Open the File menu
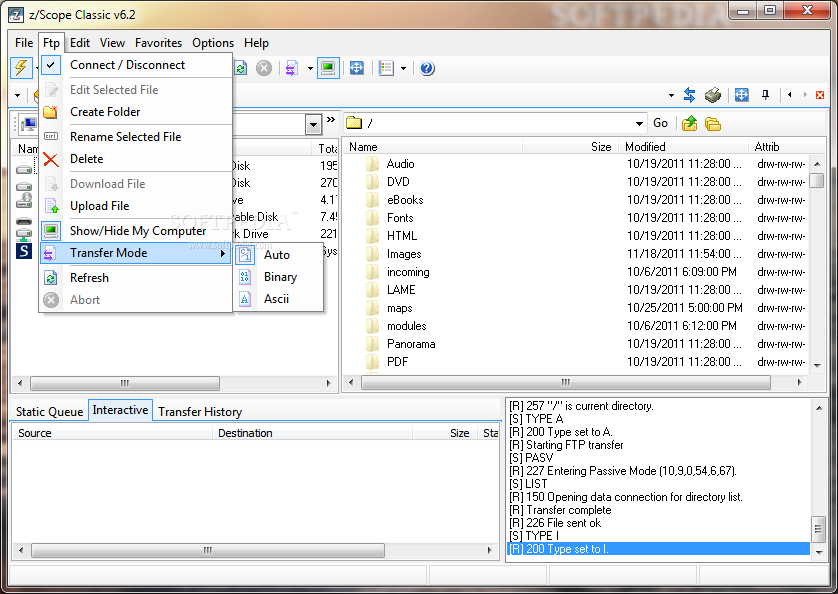The image size is (838, 594). click(24, 43)
